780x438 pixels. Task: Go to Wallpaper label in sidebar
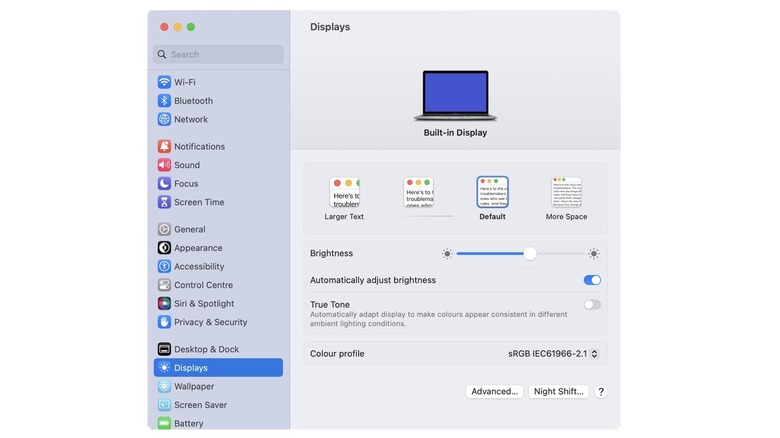point(194,386)
